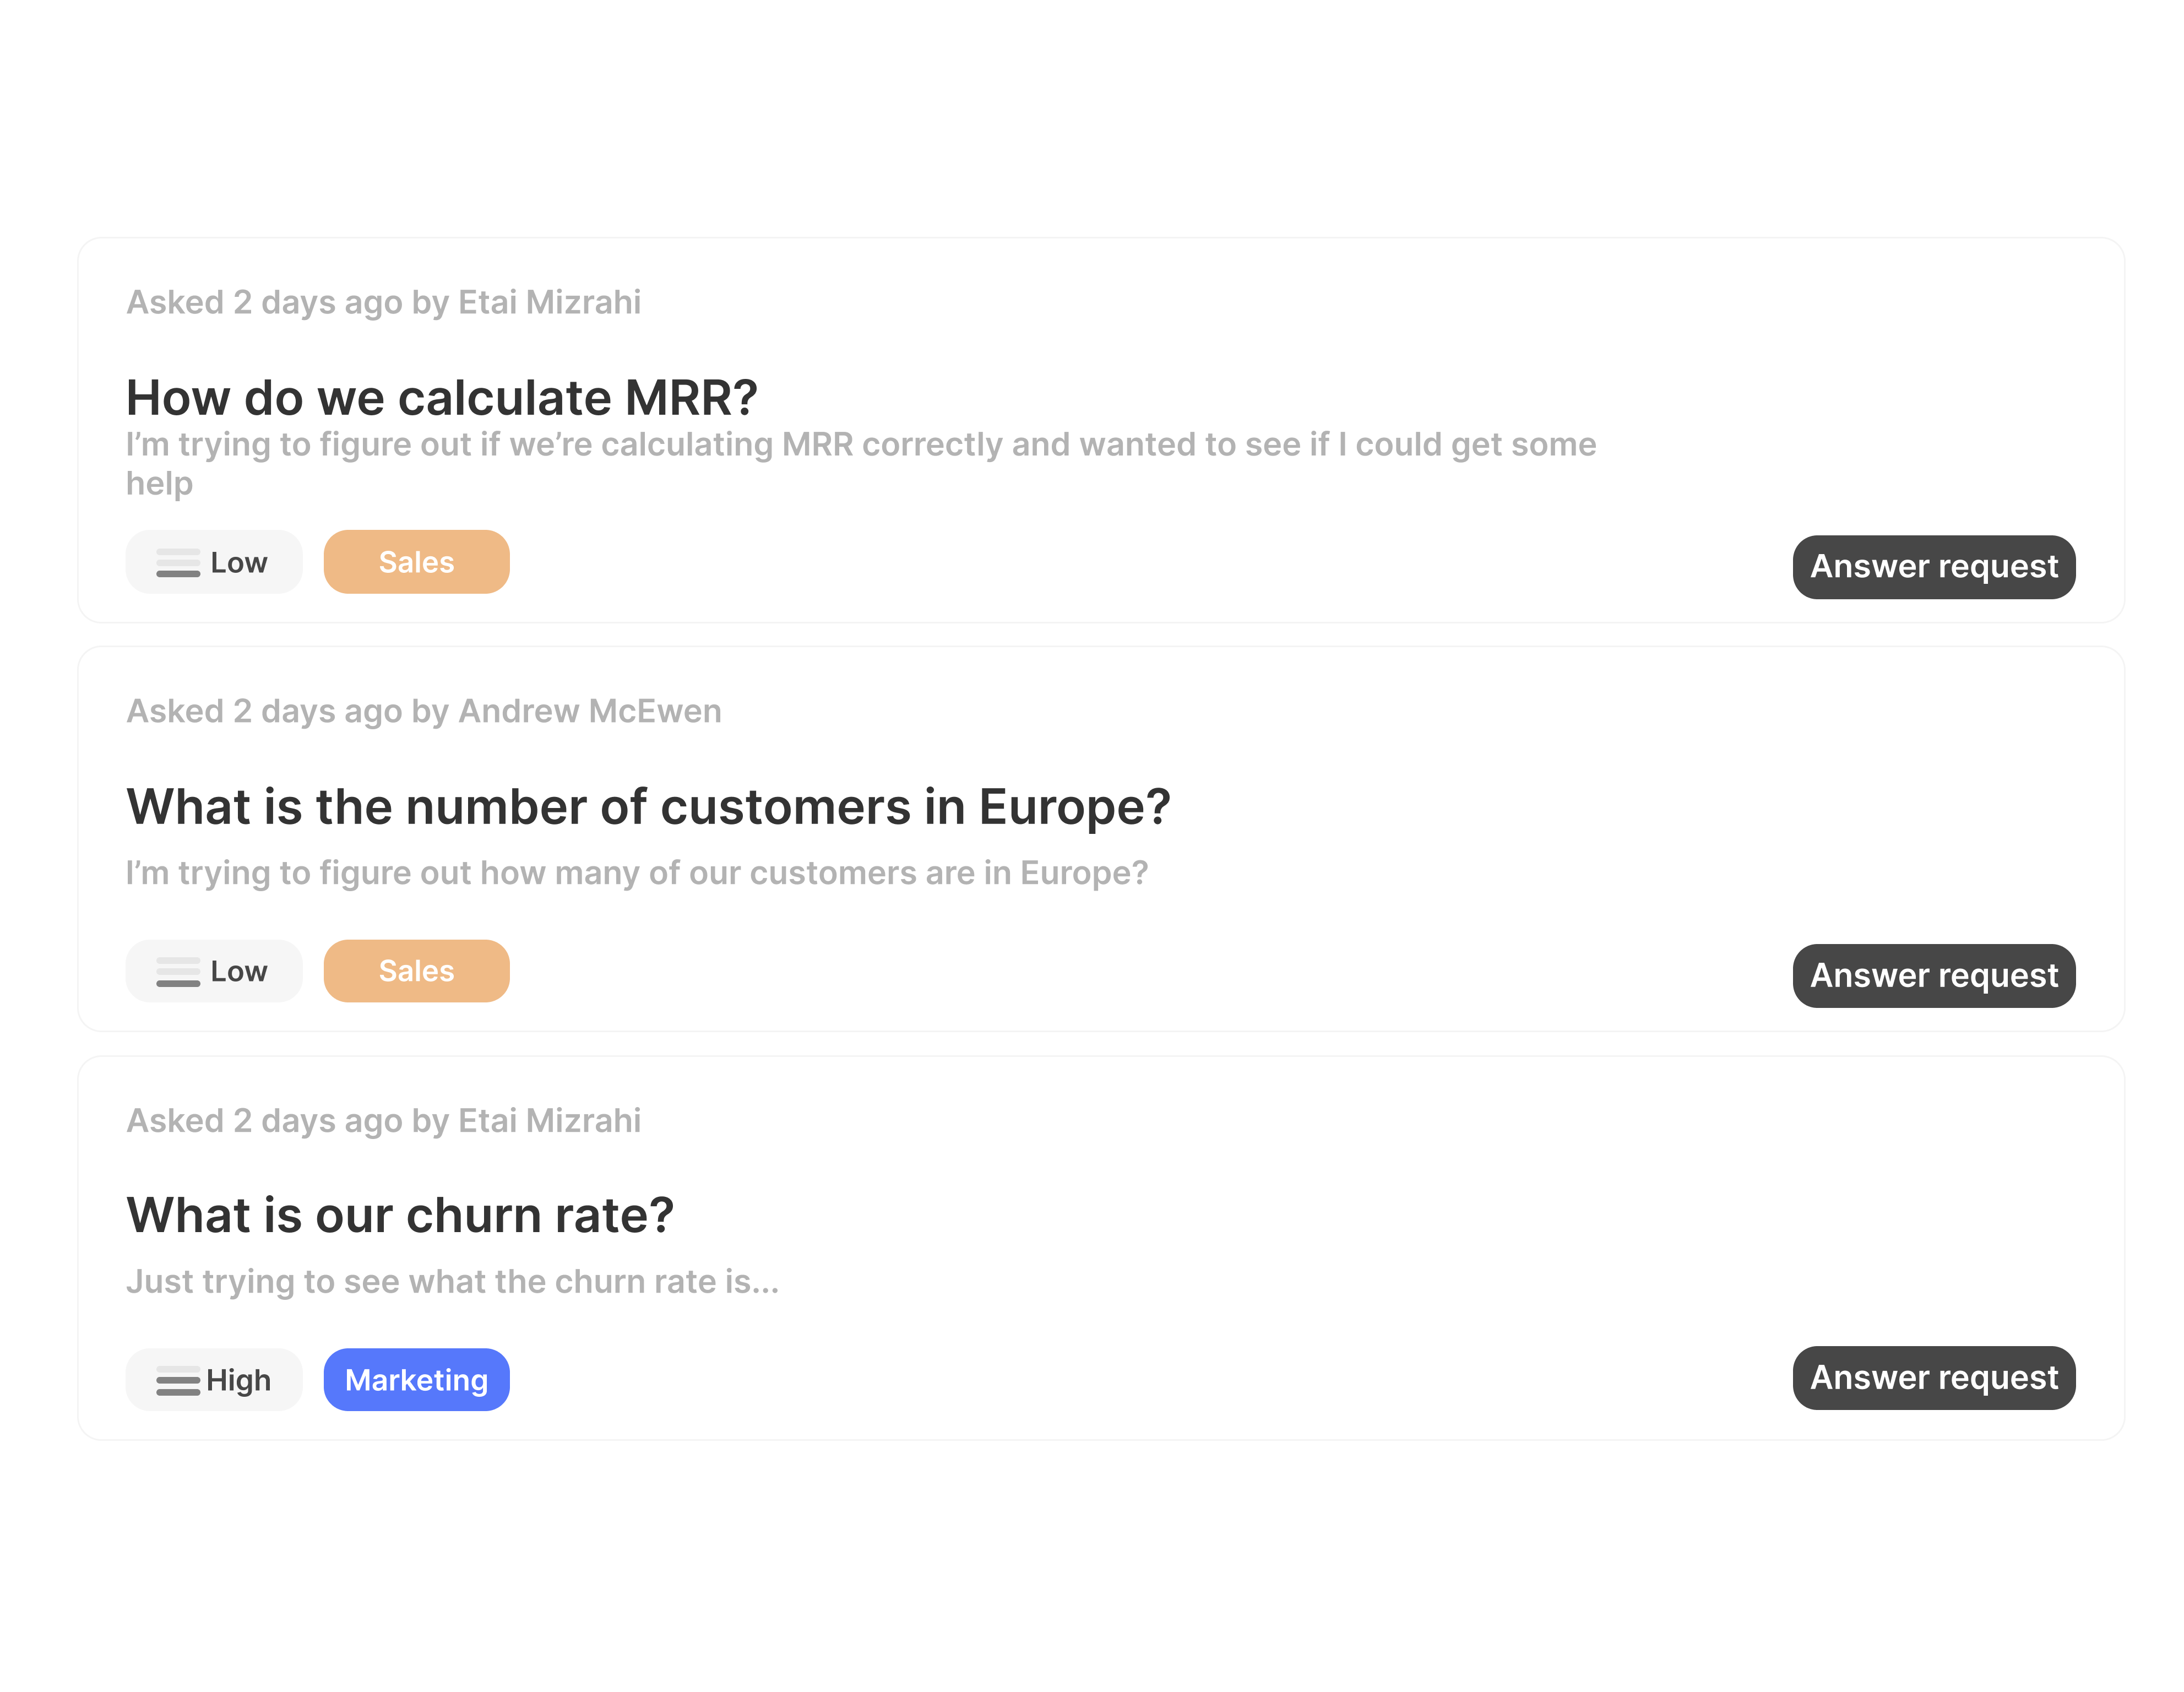Viewport: 2184px width, 1692px height.
Task: Click the Sales tag on the MRR question
Action: (x=416, y=562)
